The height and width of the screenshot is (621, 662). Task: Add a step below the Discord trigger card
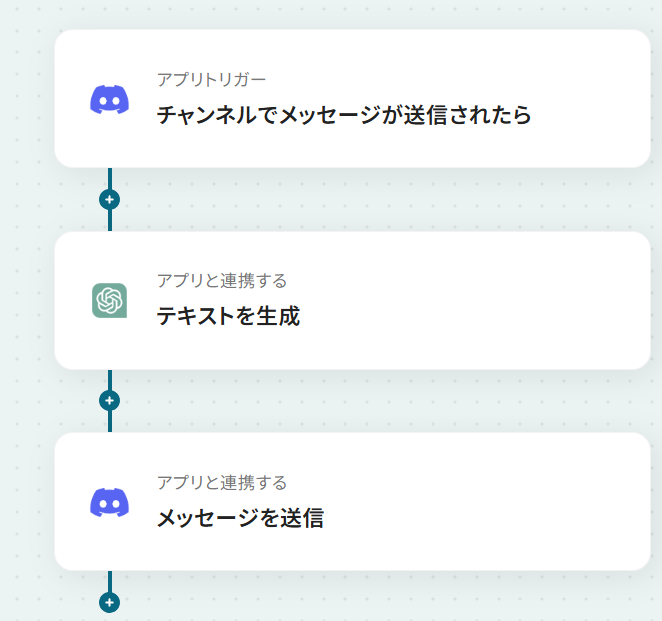pyautogui.click(x=109, y=200)
